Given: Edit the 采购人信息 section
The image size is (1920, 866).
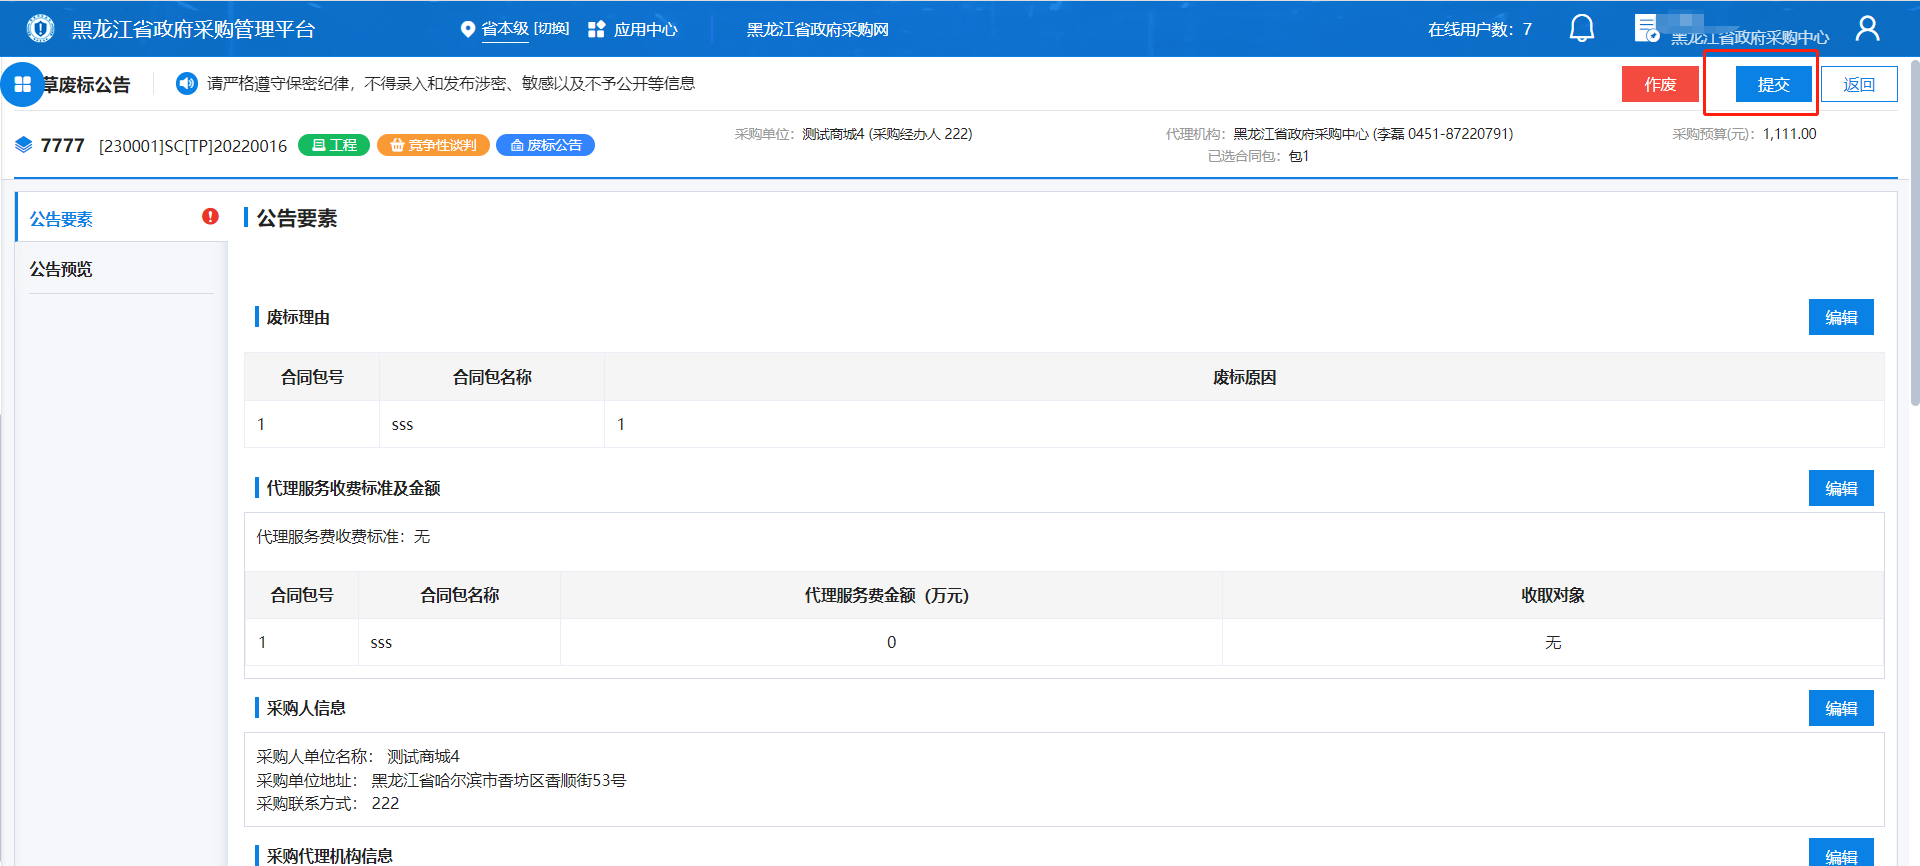Looking at the screenshot, I should tap(1841, 708).
